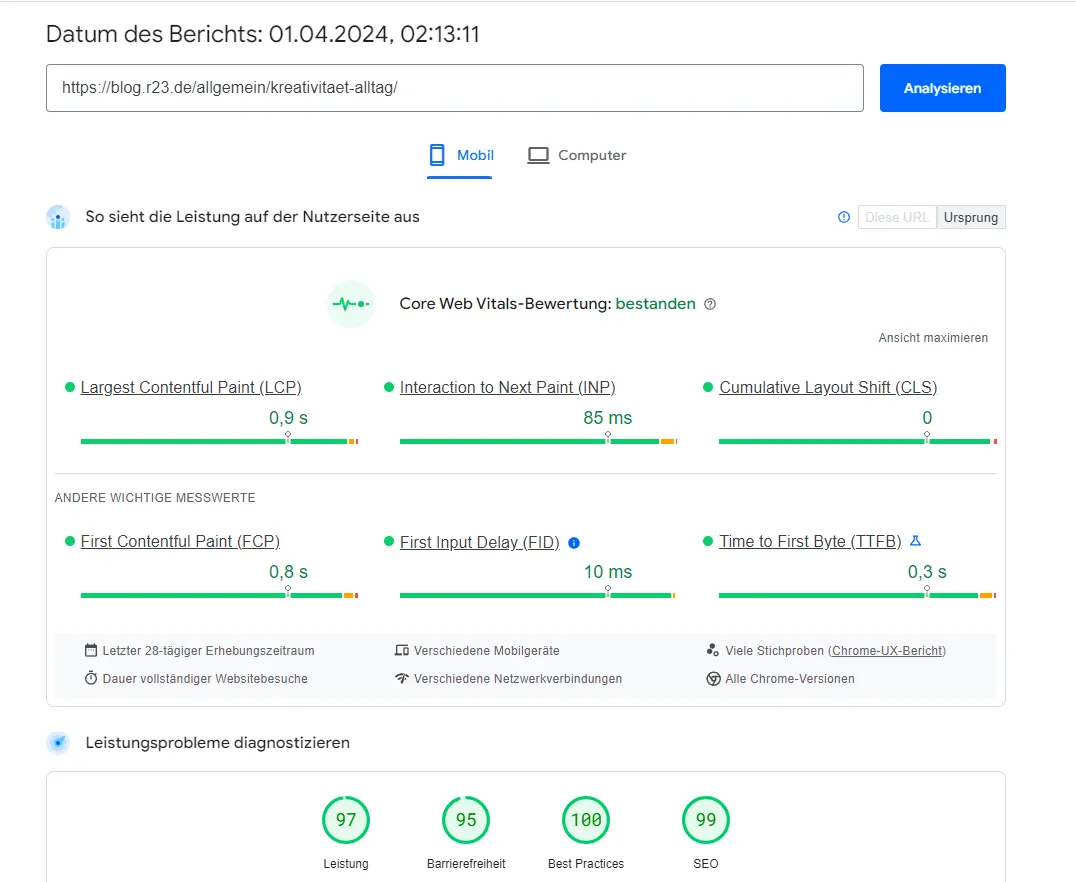Image resolution: width=1076 pixels, height=882 pixels.
Task: Click the FCP distribution bar
Action: (220, 595)
